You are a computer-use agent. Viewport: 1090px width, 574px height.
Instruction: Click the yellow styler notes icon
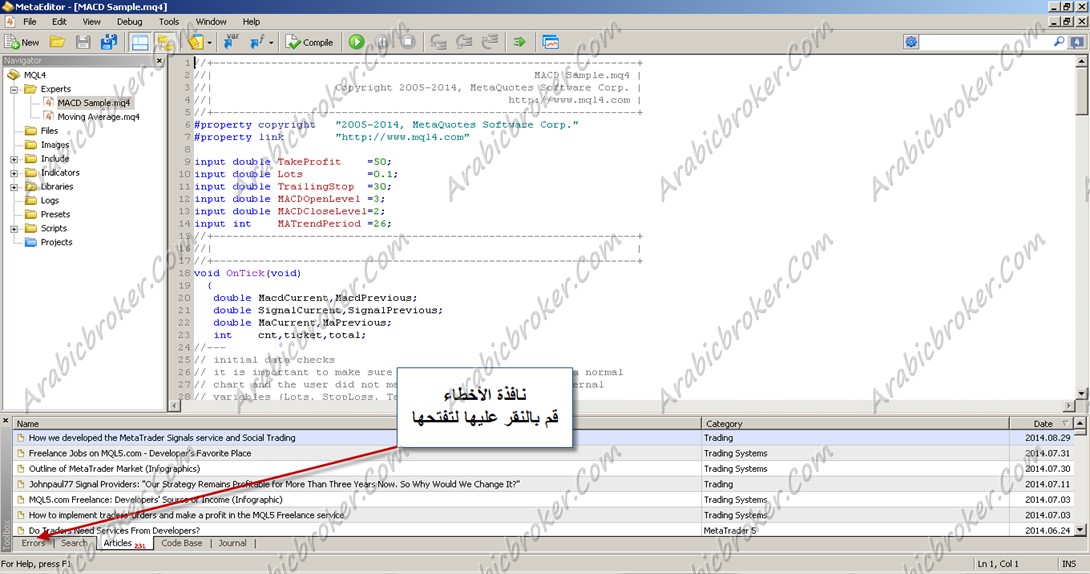(195, 42)
